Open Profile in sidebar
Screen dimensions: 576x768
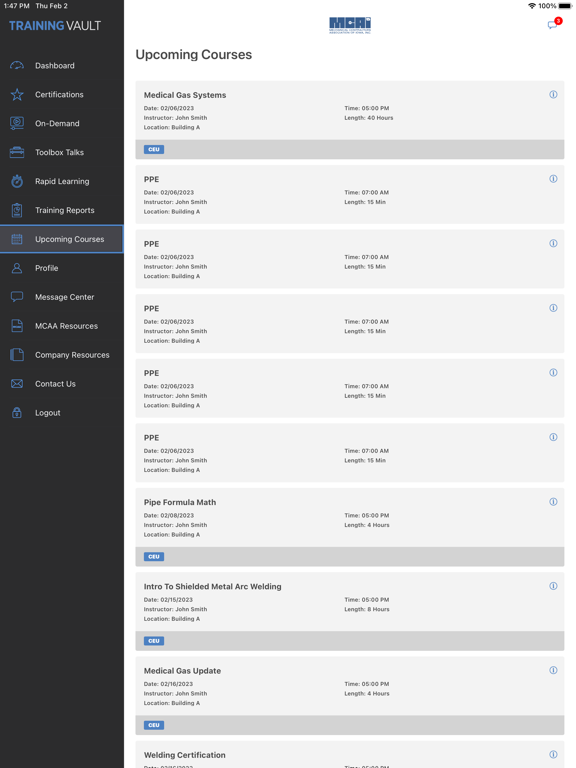(x=62, y=268)
